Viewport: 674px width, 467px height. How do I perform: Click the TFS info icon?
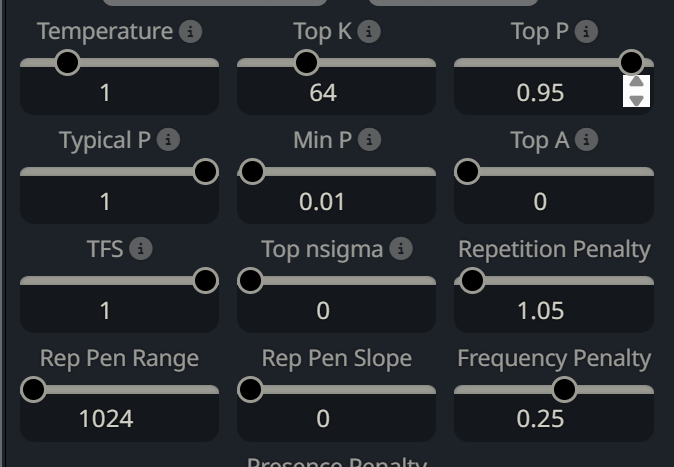coord(141,249)
